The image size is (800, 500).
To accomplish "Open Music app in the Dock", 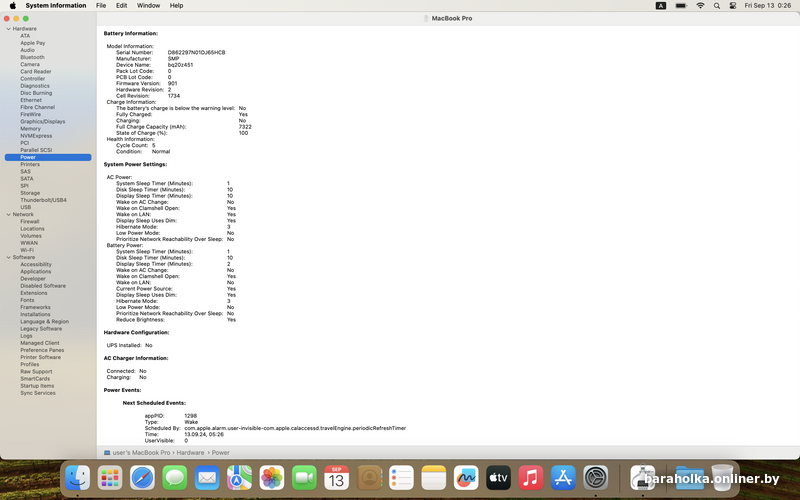I will click(531, 478).
